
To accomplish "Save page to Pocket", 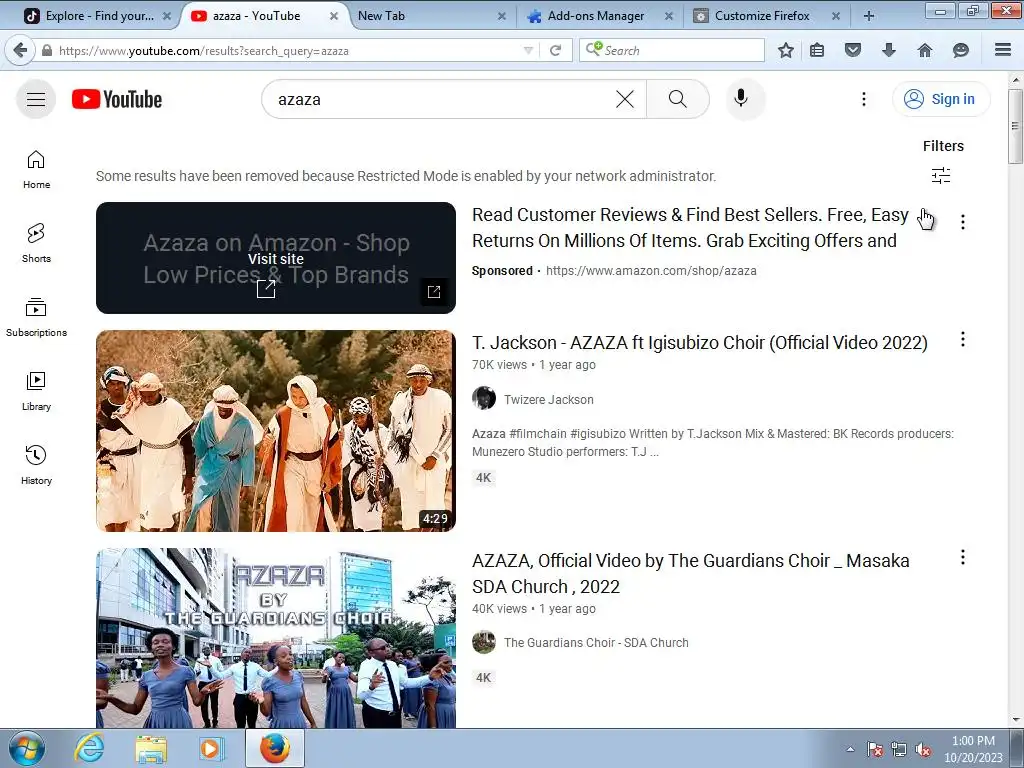I will [x=853, y=50].
